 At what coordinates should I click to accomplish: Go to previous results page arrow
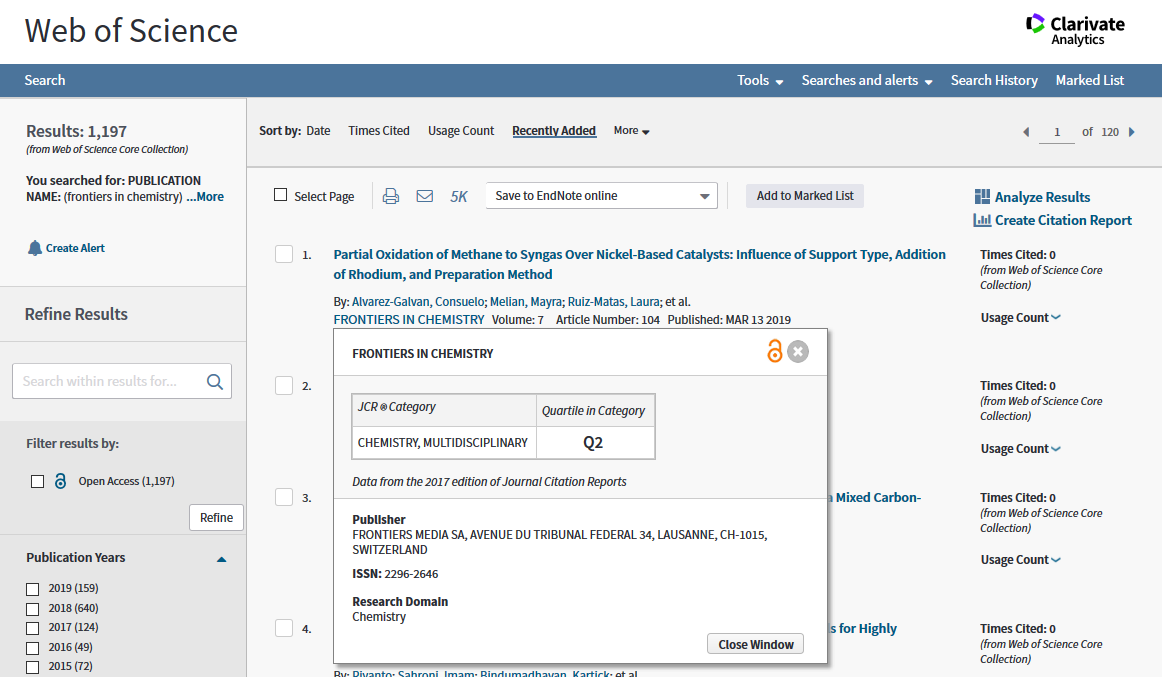point(1026,132)
